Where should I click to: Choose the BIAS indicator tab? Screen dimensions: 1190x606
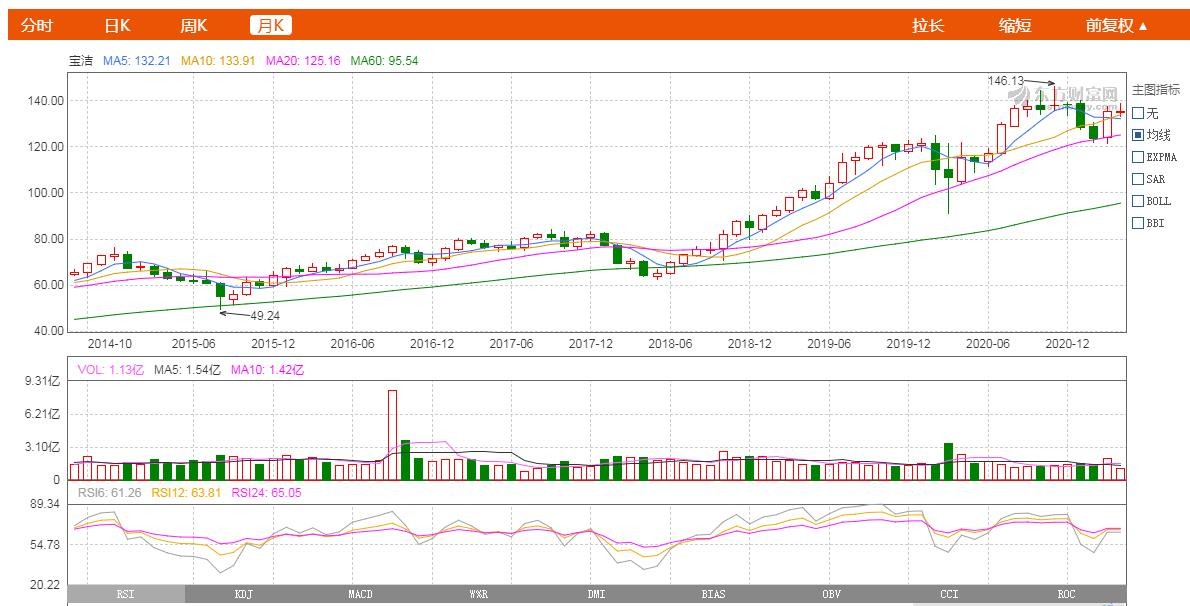pos(714,594)
